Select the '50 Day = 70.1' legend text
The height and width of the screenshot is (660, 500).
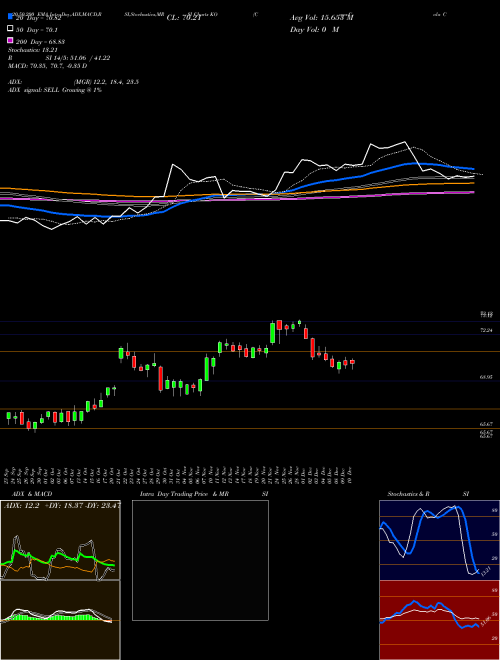pos(37,30)
